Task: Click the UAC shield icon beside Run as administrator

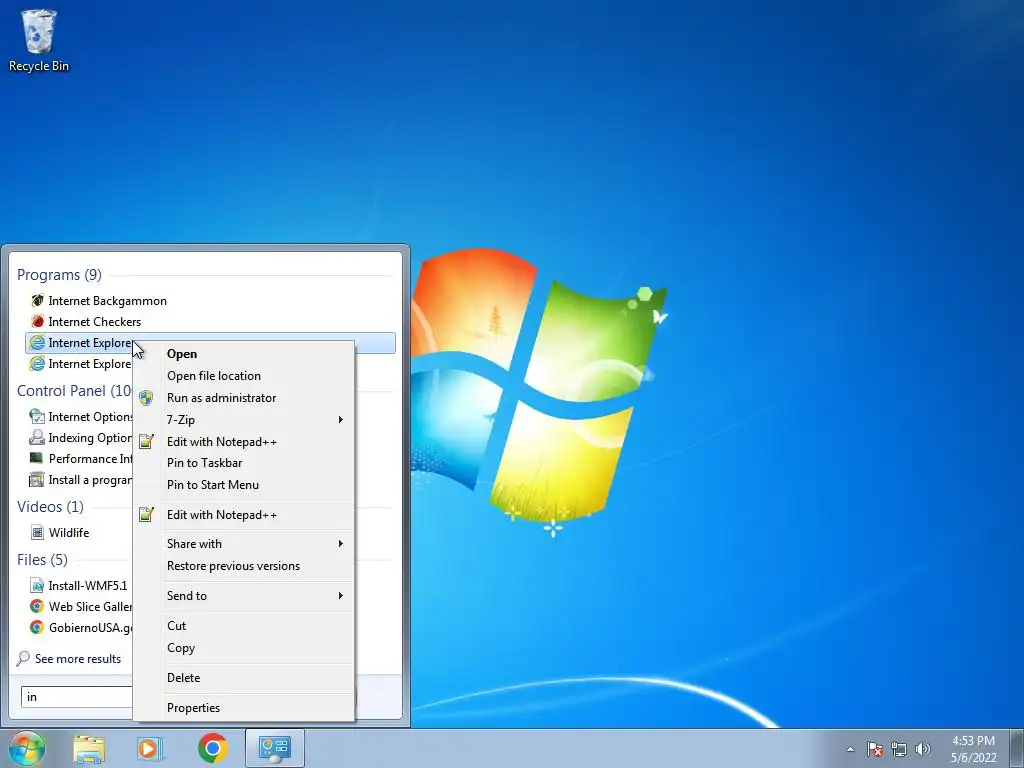Action: coord(146,398)
